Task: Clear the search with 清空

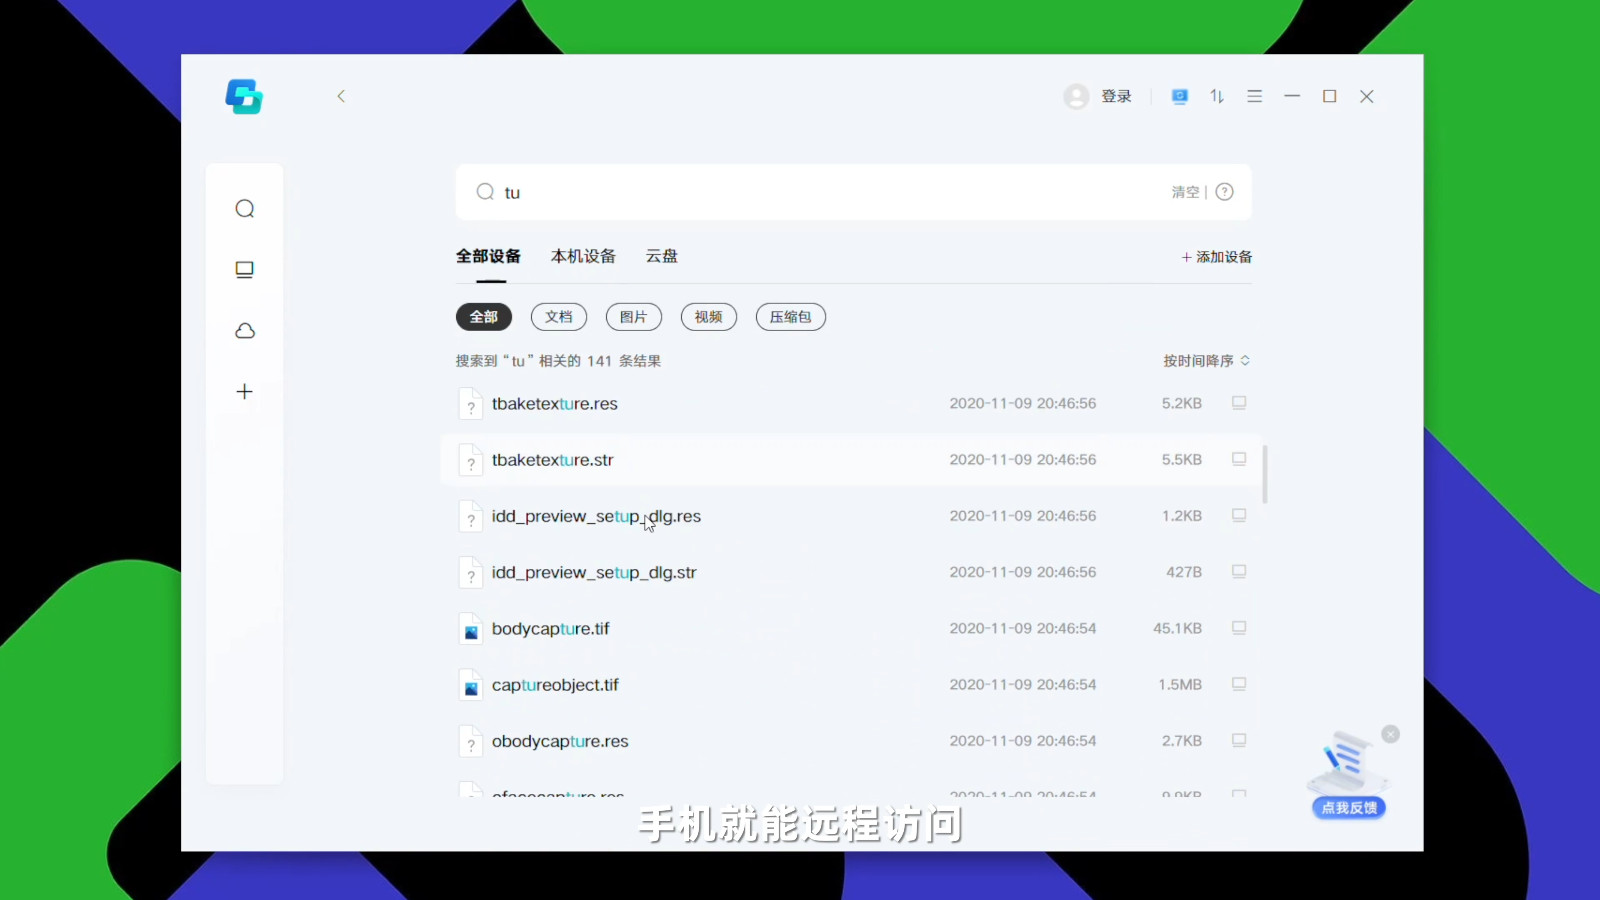Action: coord(1185,192)
